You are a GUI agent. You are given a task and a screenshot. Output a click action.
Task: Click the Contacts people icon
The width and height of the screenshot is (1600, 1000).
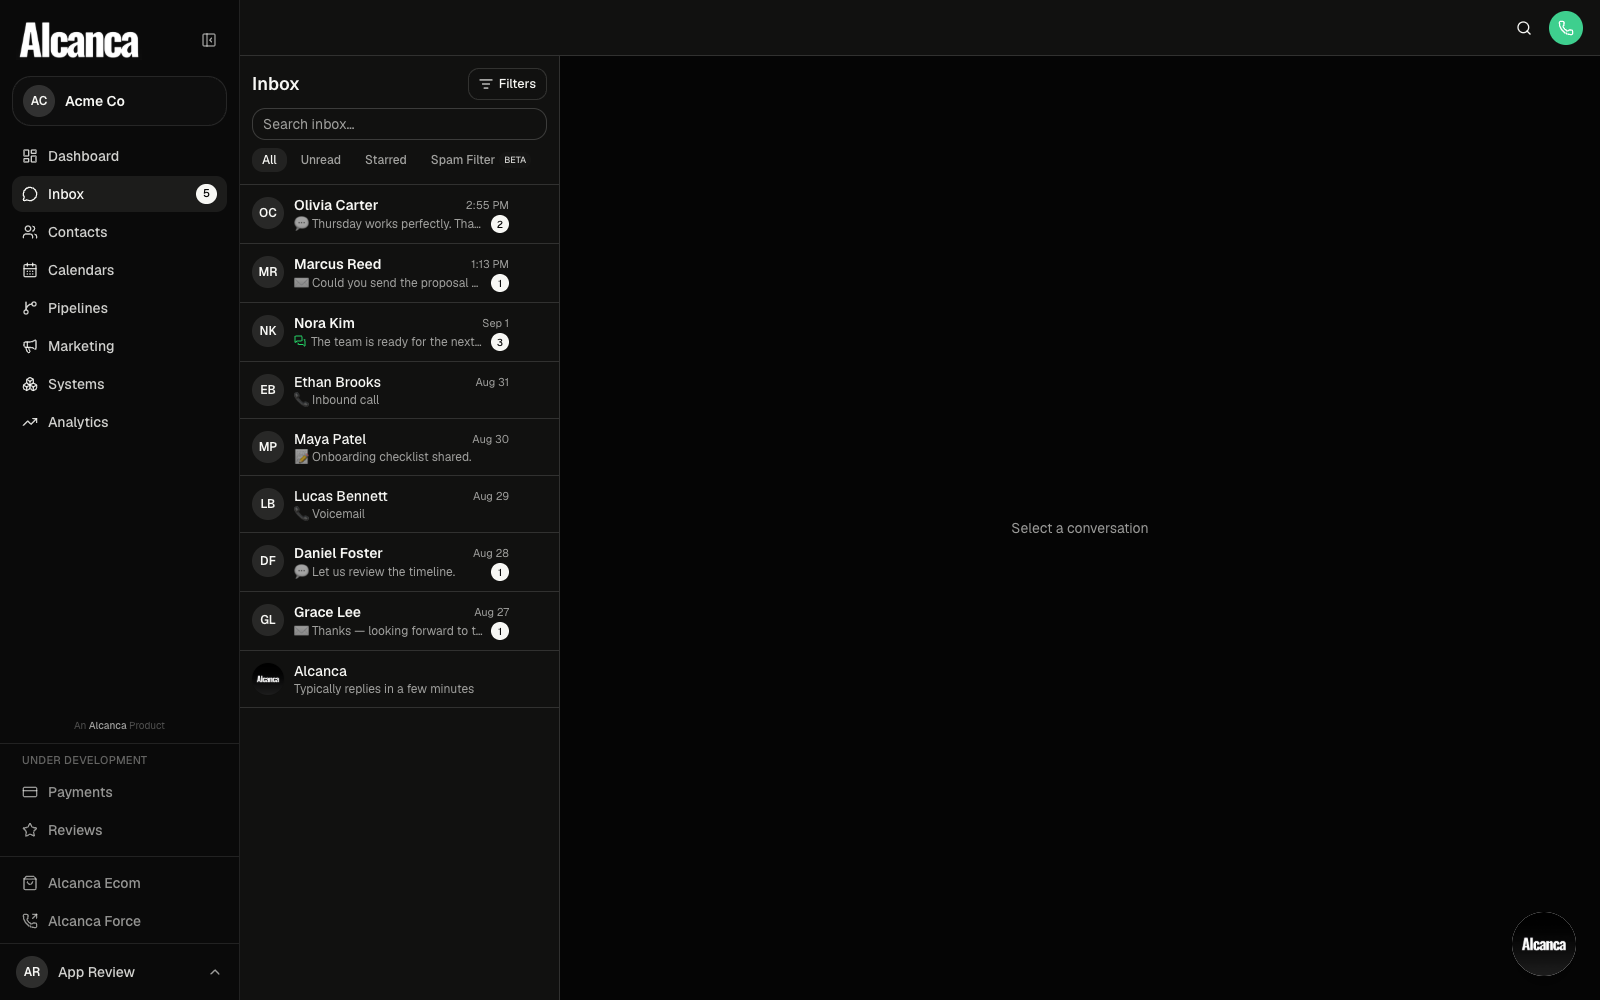[30, 232]
